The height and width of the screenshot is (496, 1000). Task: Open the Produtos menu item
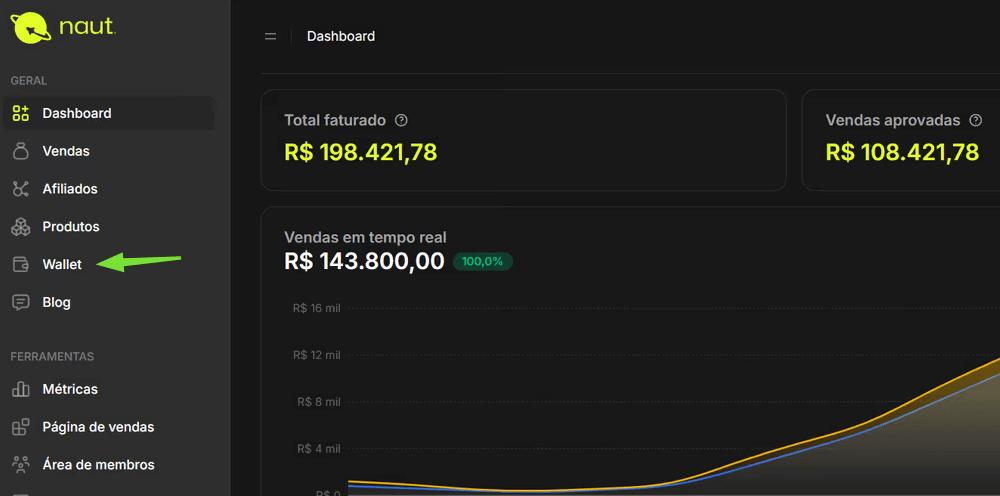(x=109, y=226)
